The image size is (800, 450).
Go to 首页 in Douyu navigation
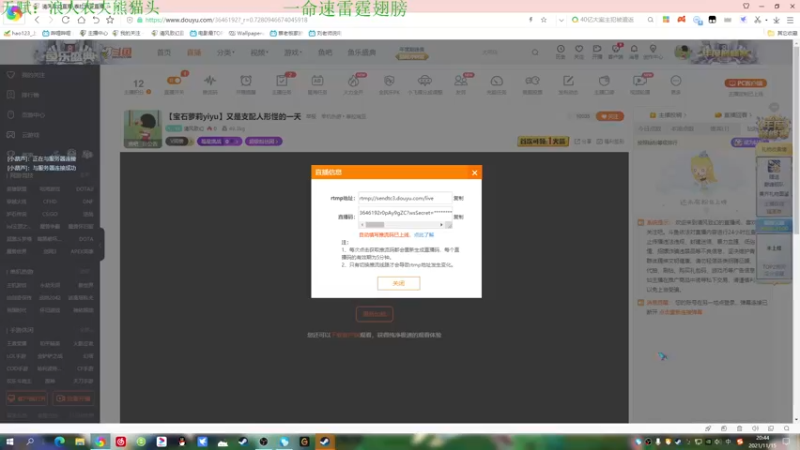tap(164, 53)
